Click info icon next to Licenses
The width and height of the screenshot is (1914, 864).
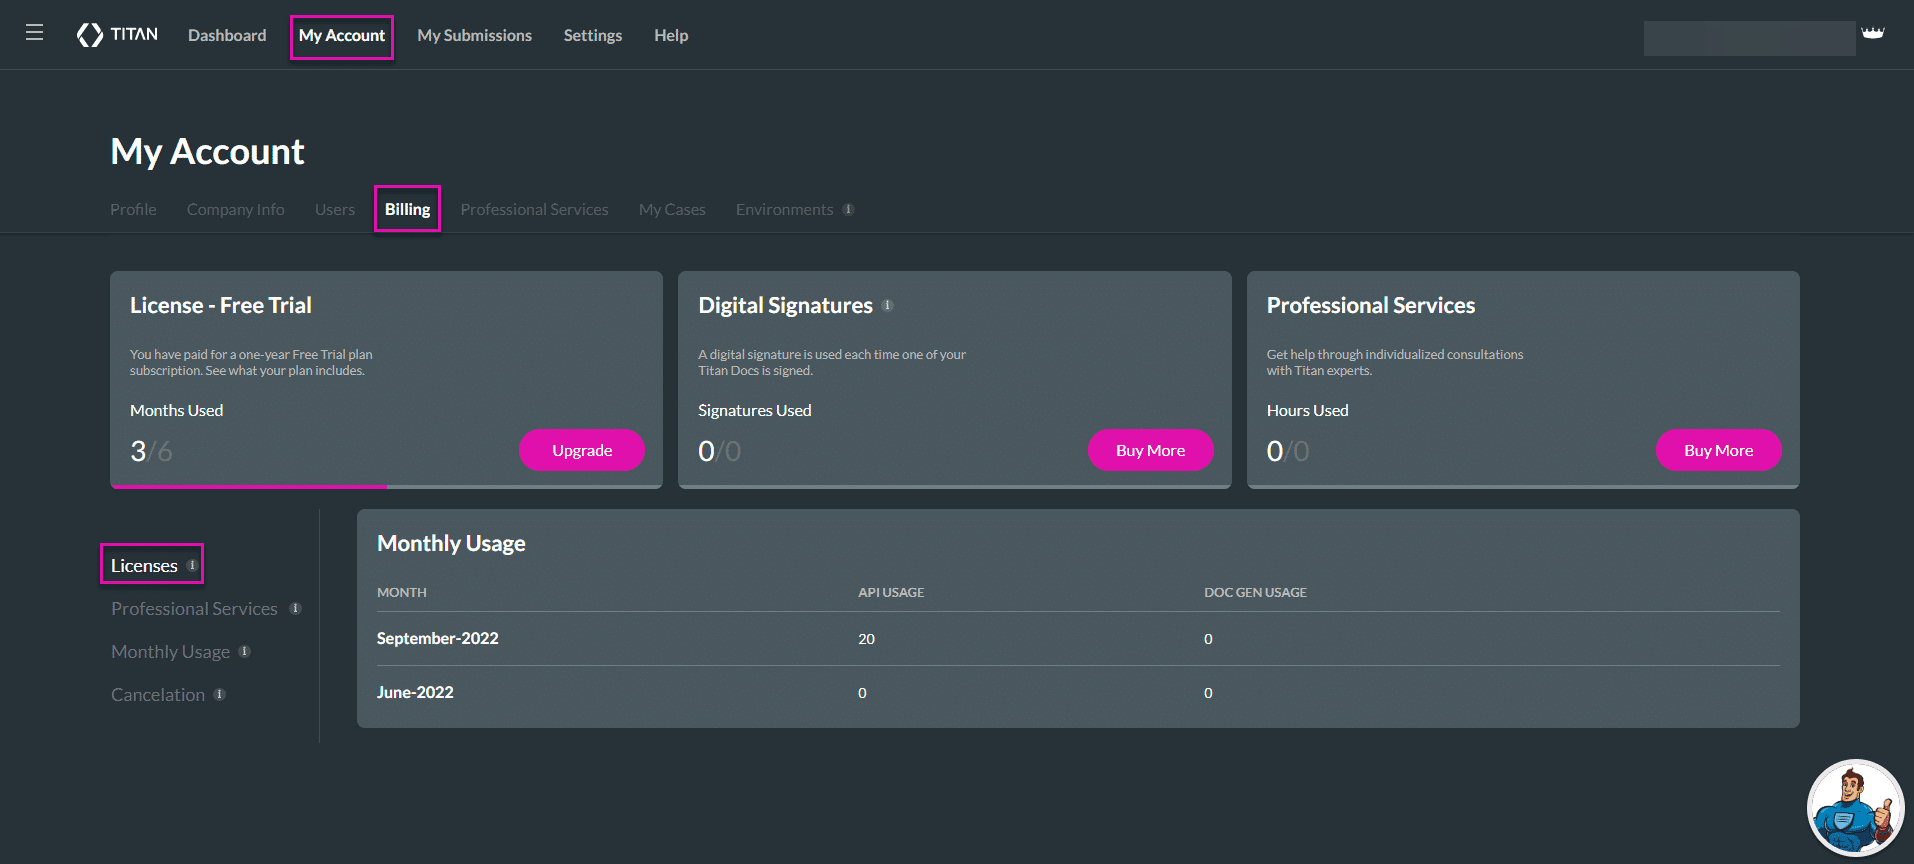[192, 565]
